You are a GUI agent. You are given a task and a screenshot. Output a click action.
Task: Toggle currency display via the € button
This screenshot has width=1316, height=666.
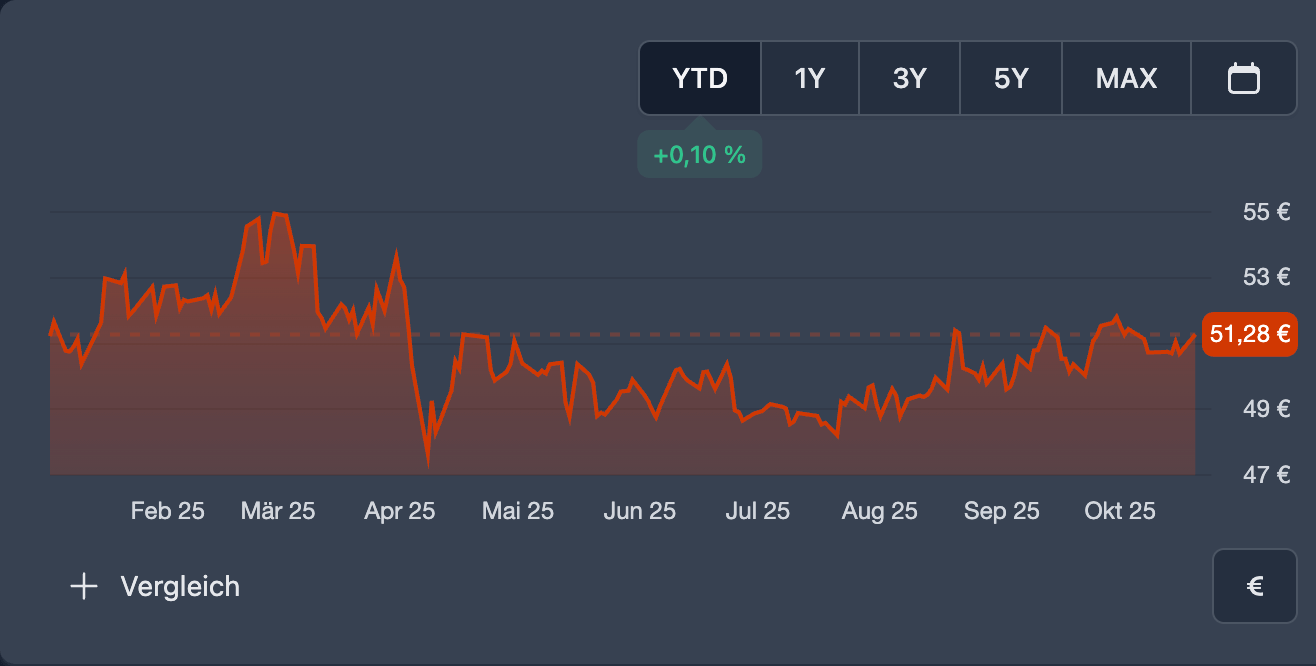1254,586
